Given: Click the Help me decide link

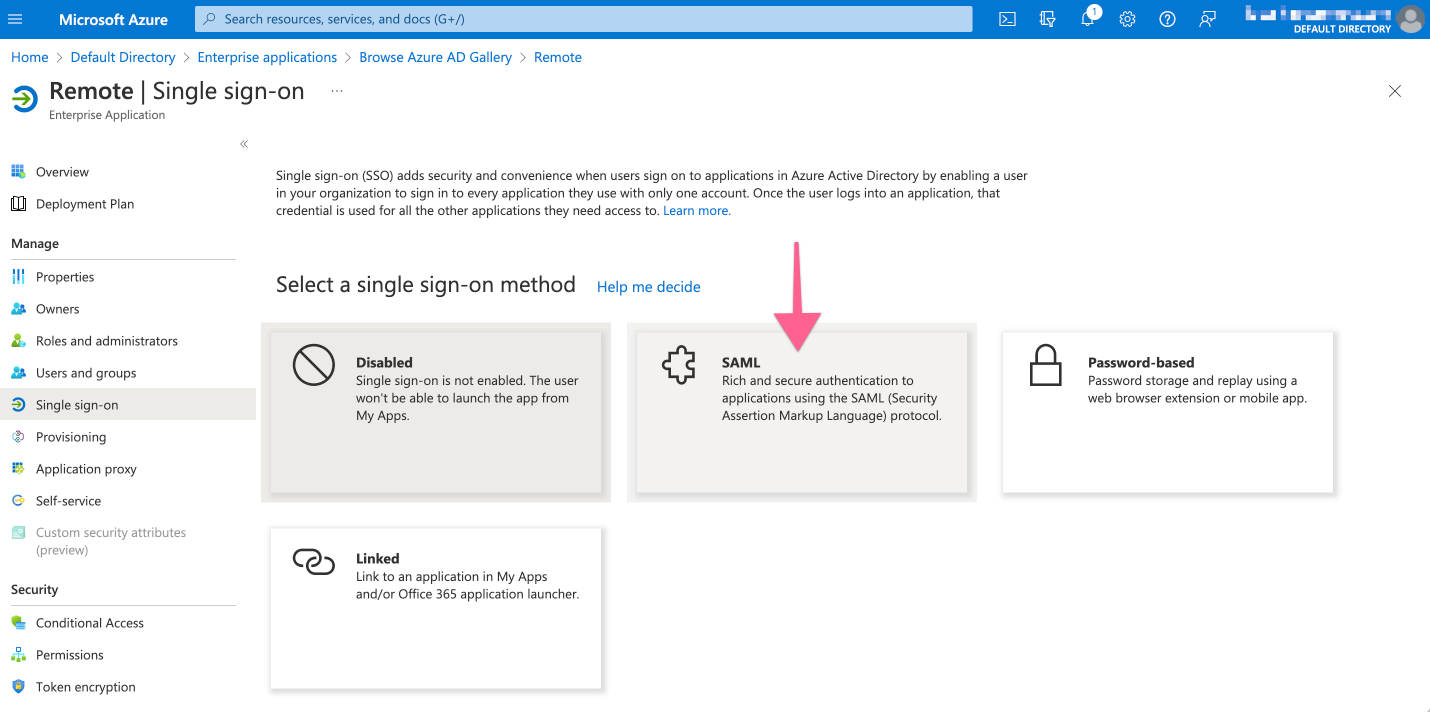Looking at the screenshot, I should click(648, 287).
